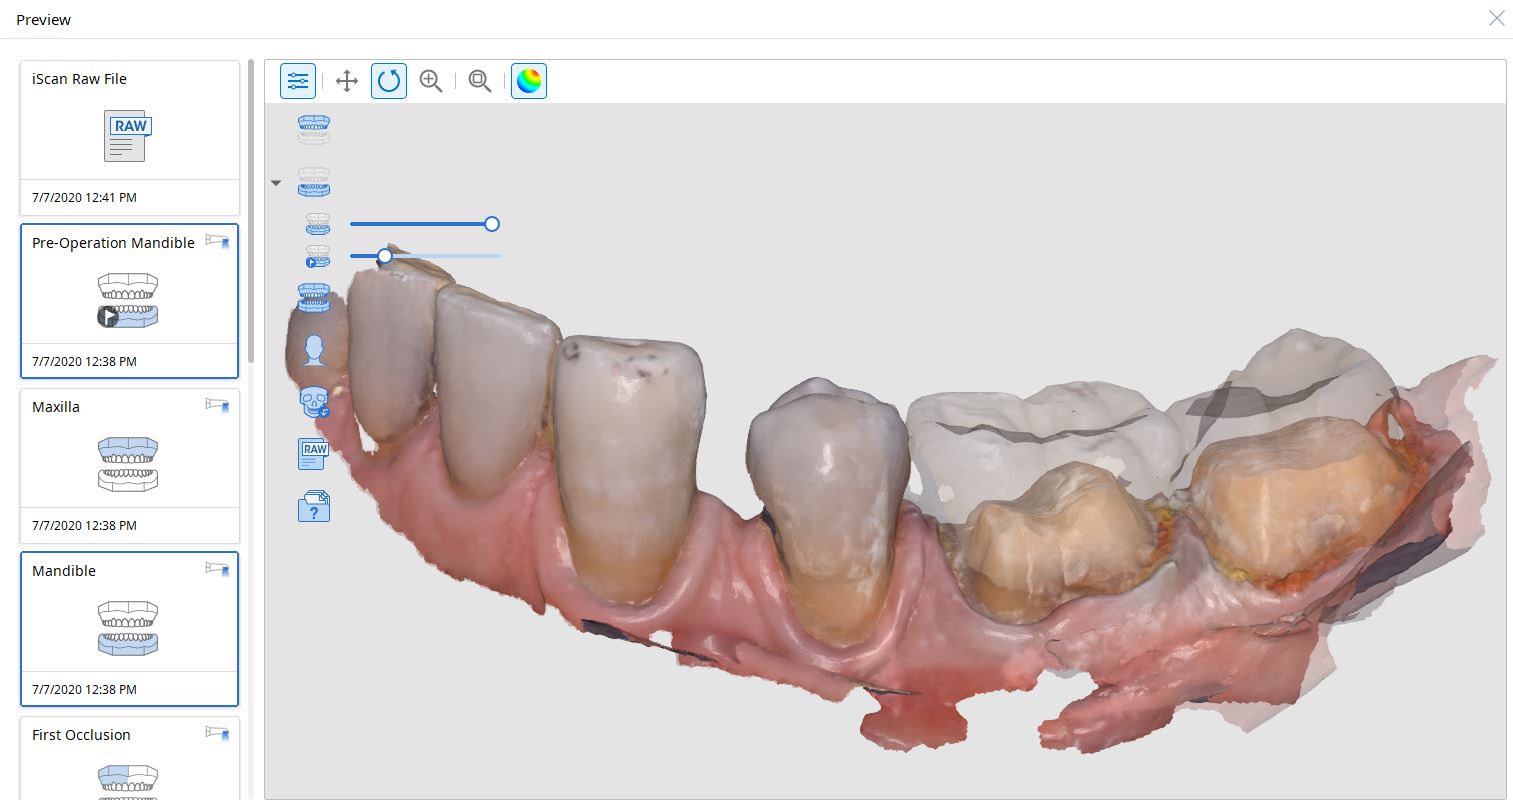Adjust pre-operation mandible transparency slider
The width and height of the screenshot is (1513, 812).
click(425, 256)
